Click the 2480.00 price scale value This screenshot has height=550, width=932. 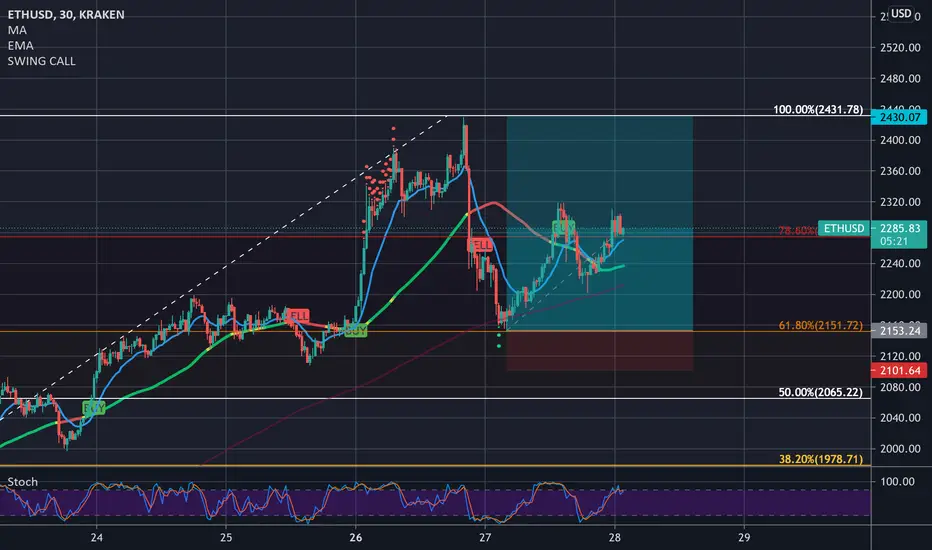[x=900, y=78]
